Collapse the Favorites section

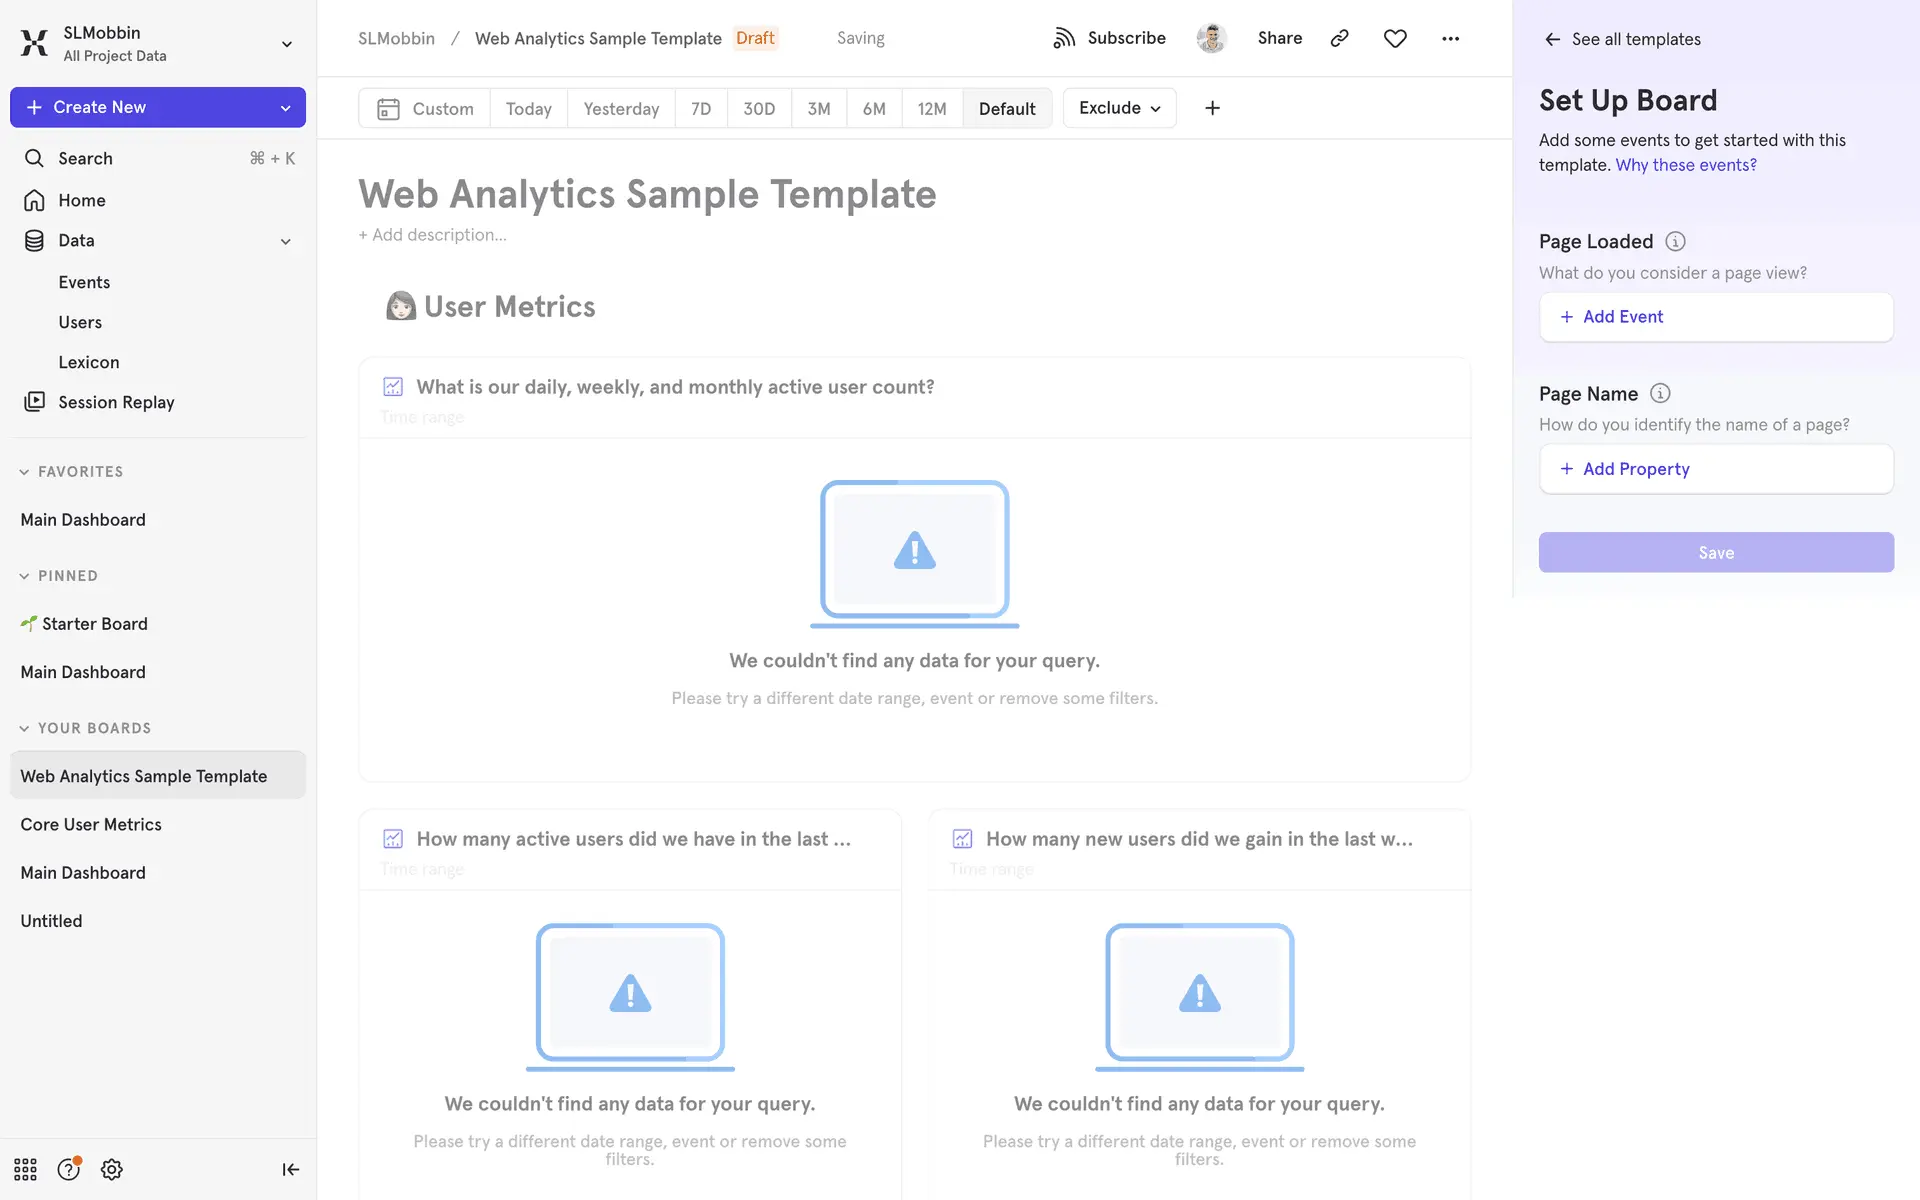point(24,472)
